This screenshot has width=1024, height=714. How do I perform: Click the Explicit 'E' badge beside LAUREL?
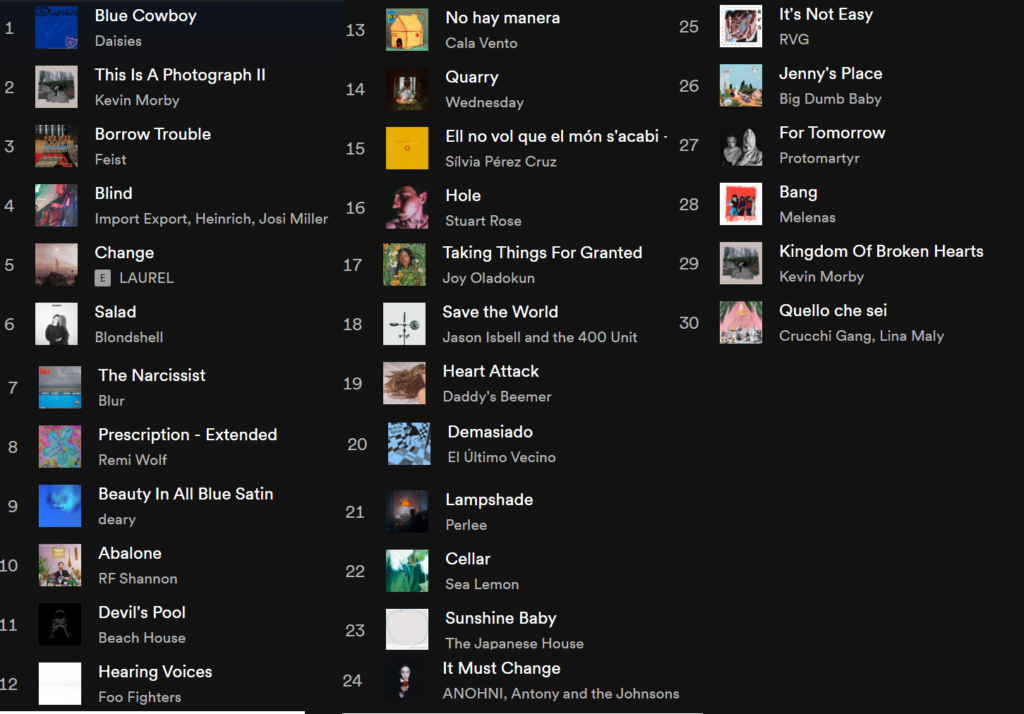(x=103, y=278)
